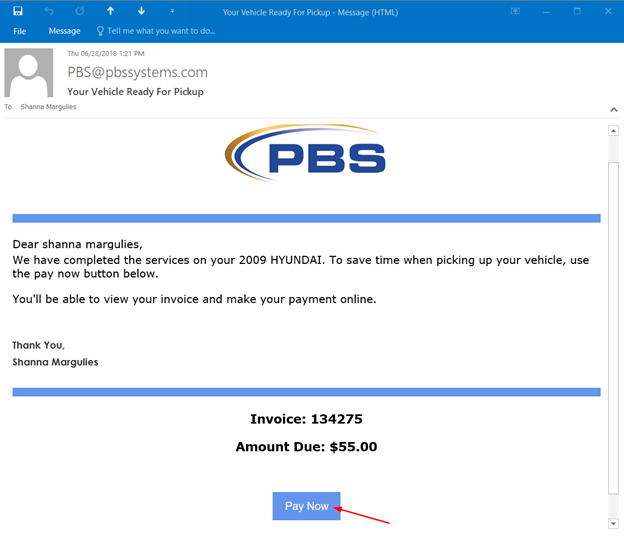The image size is (624, 536).
Task: Open Ribbon Display Options button
Action: pos(515,11)
